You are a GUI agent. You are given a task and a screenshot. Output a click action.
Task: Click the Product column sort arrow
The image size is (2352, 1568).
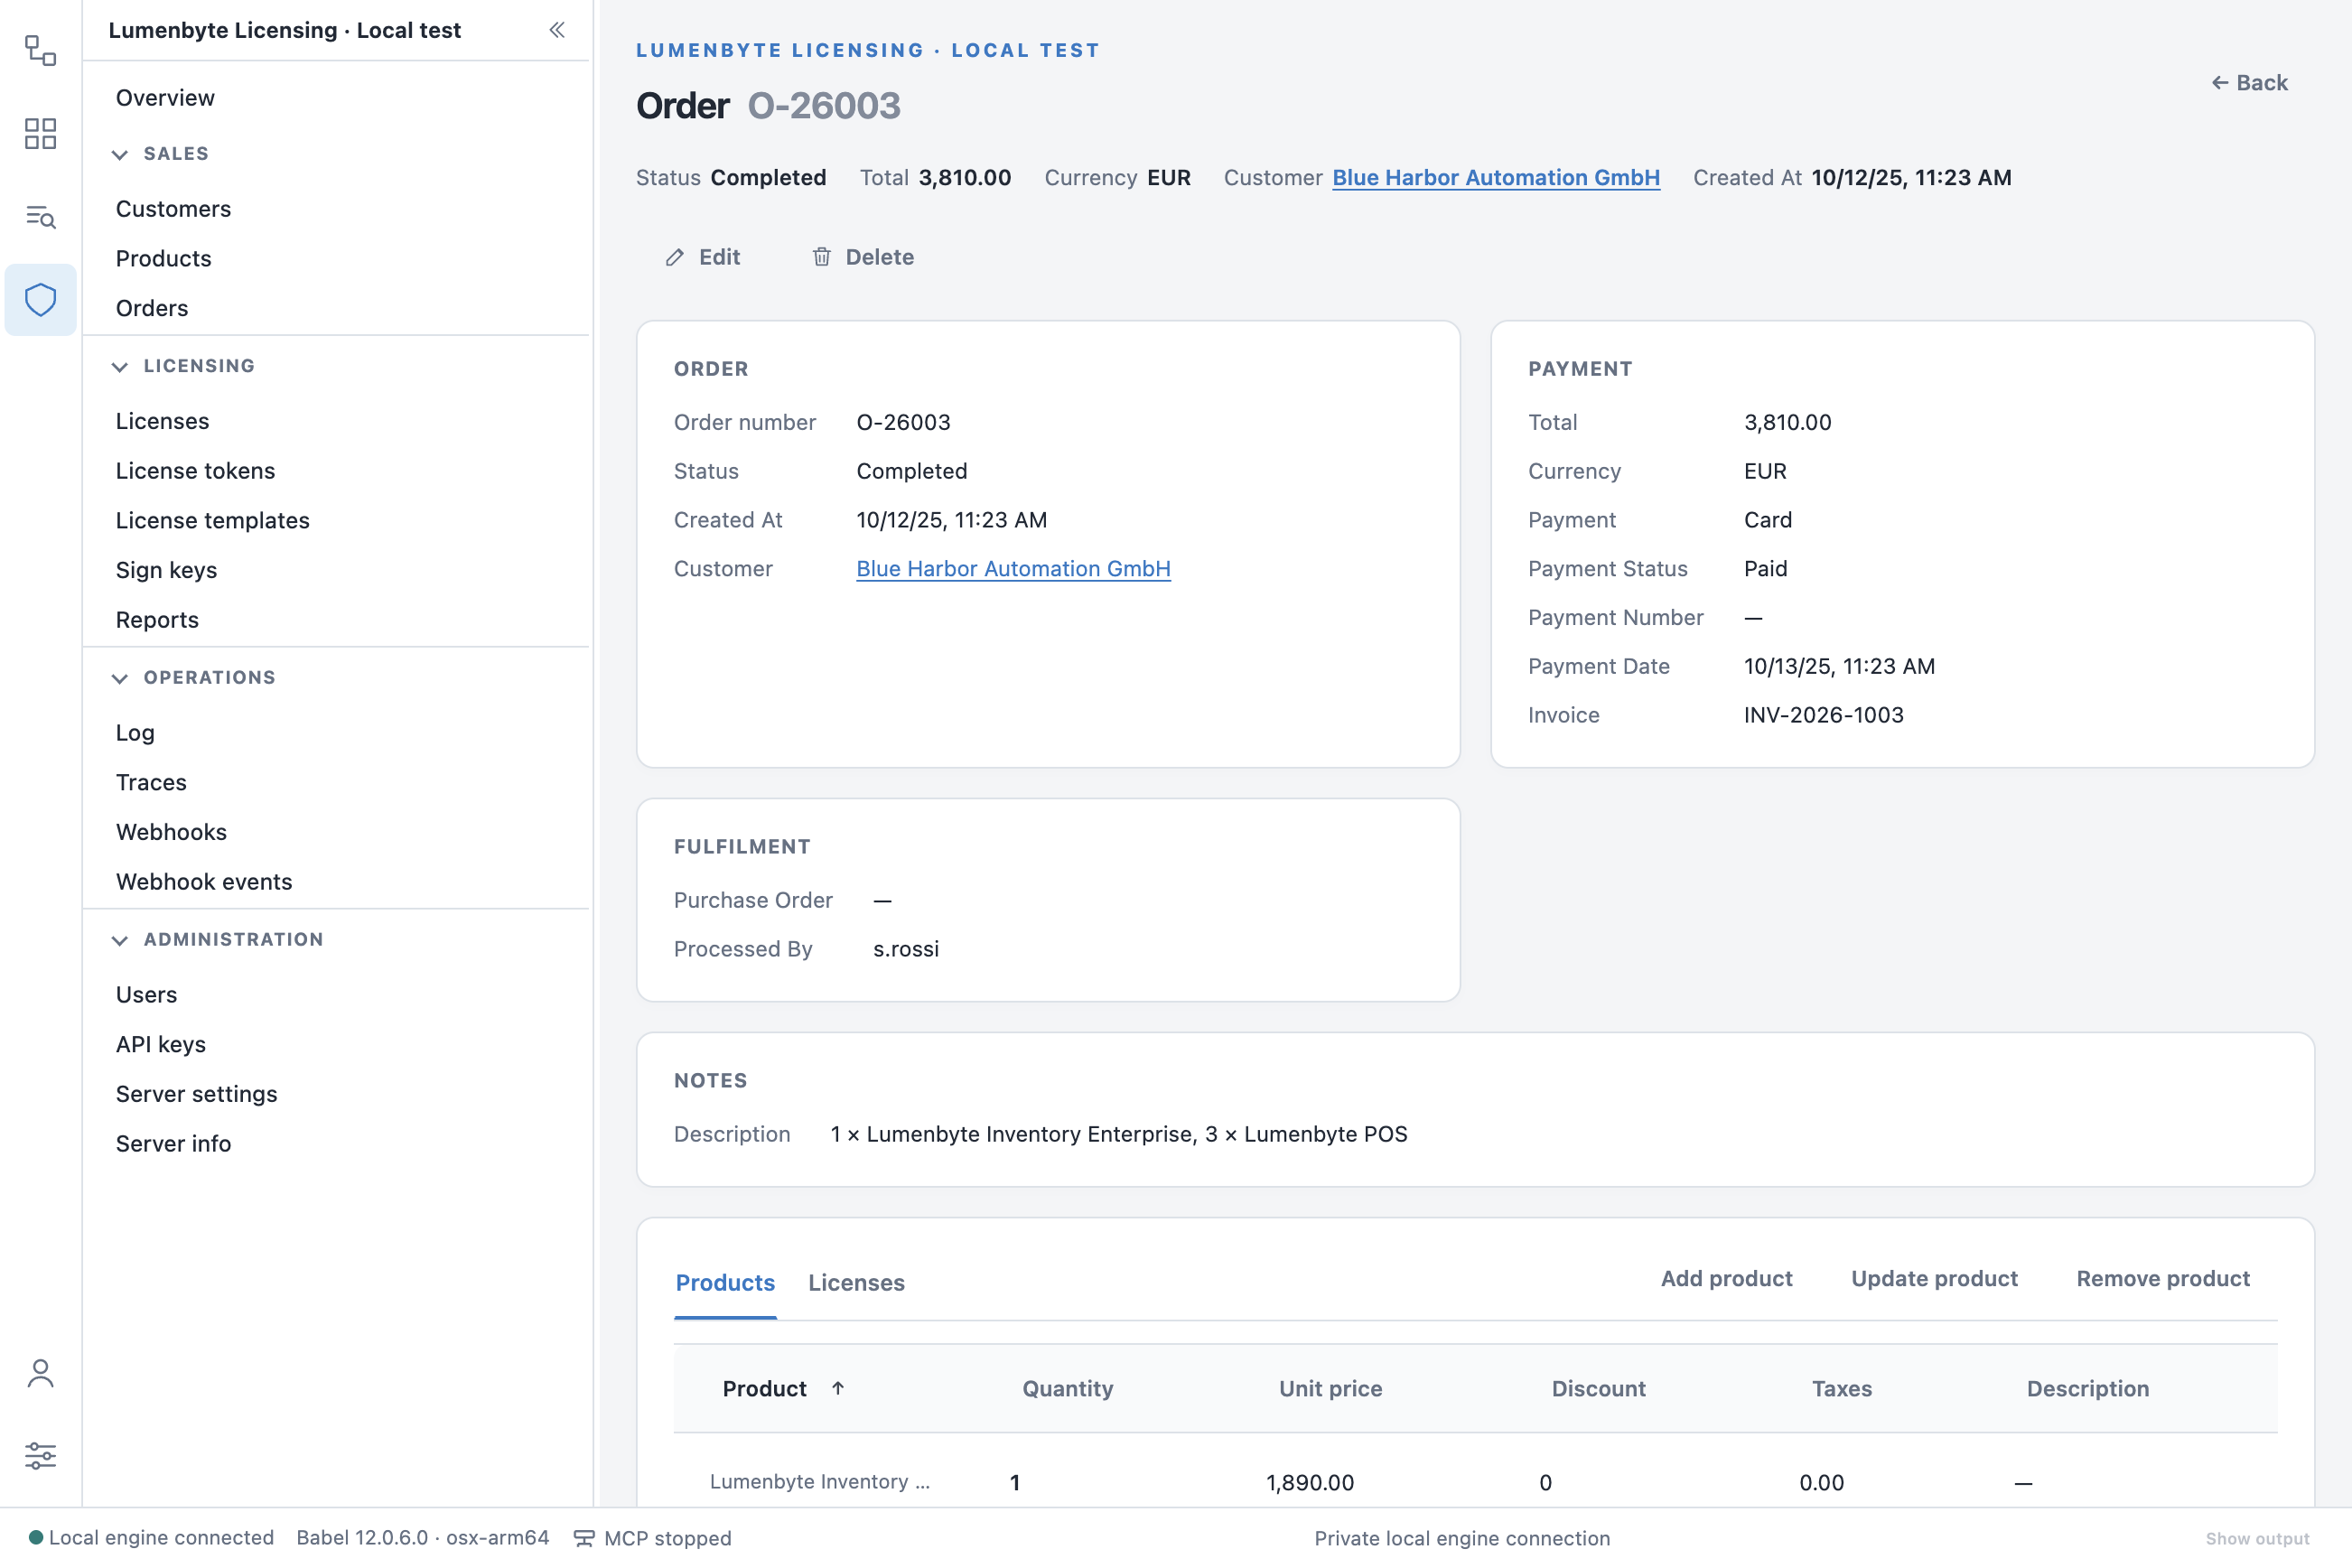click(x=838, y=1388)
